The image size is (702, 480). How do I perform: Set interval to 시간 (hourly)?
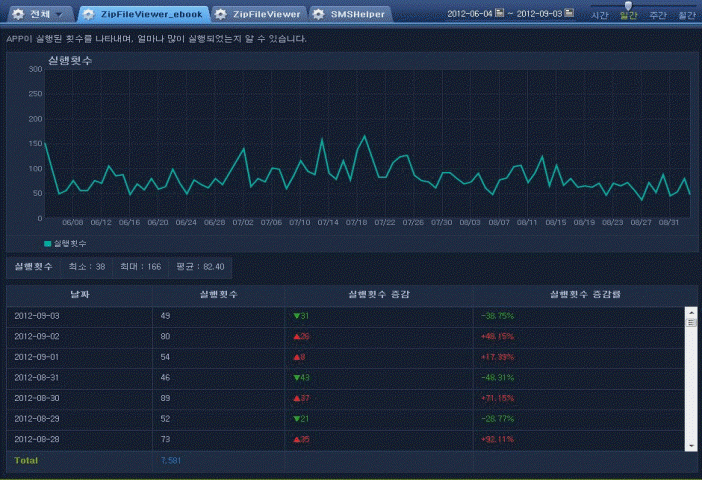599,16
